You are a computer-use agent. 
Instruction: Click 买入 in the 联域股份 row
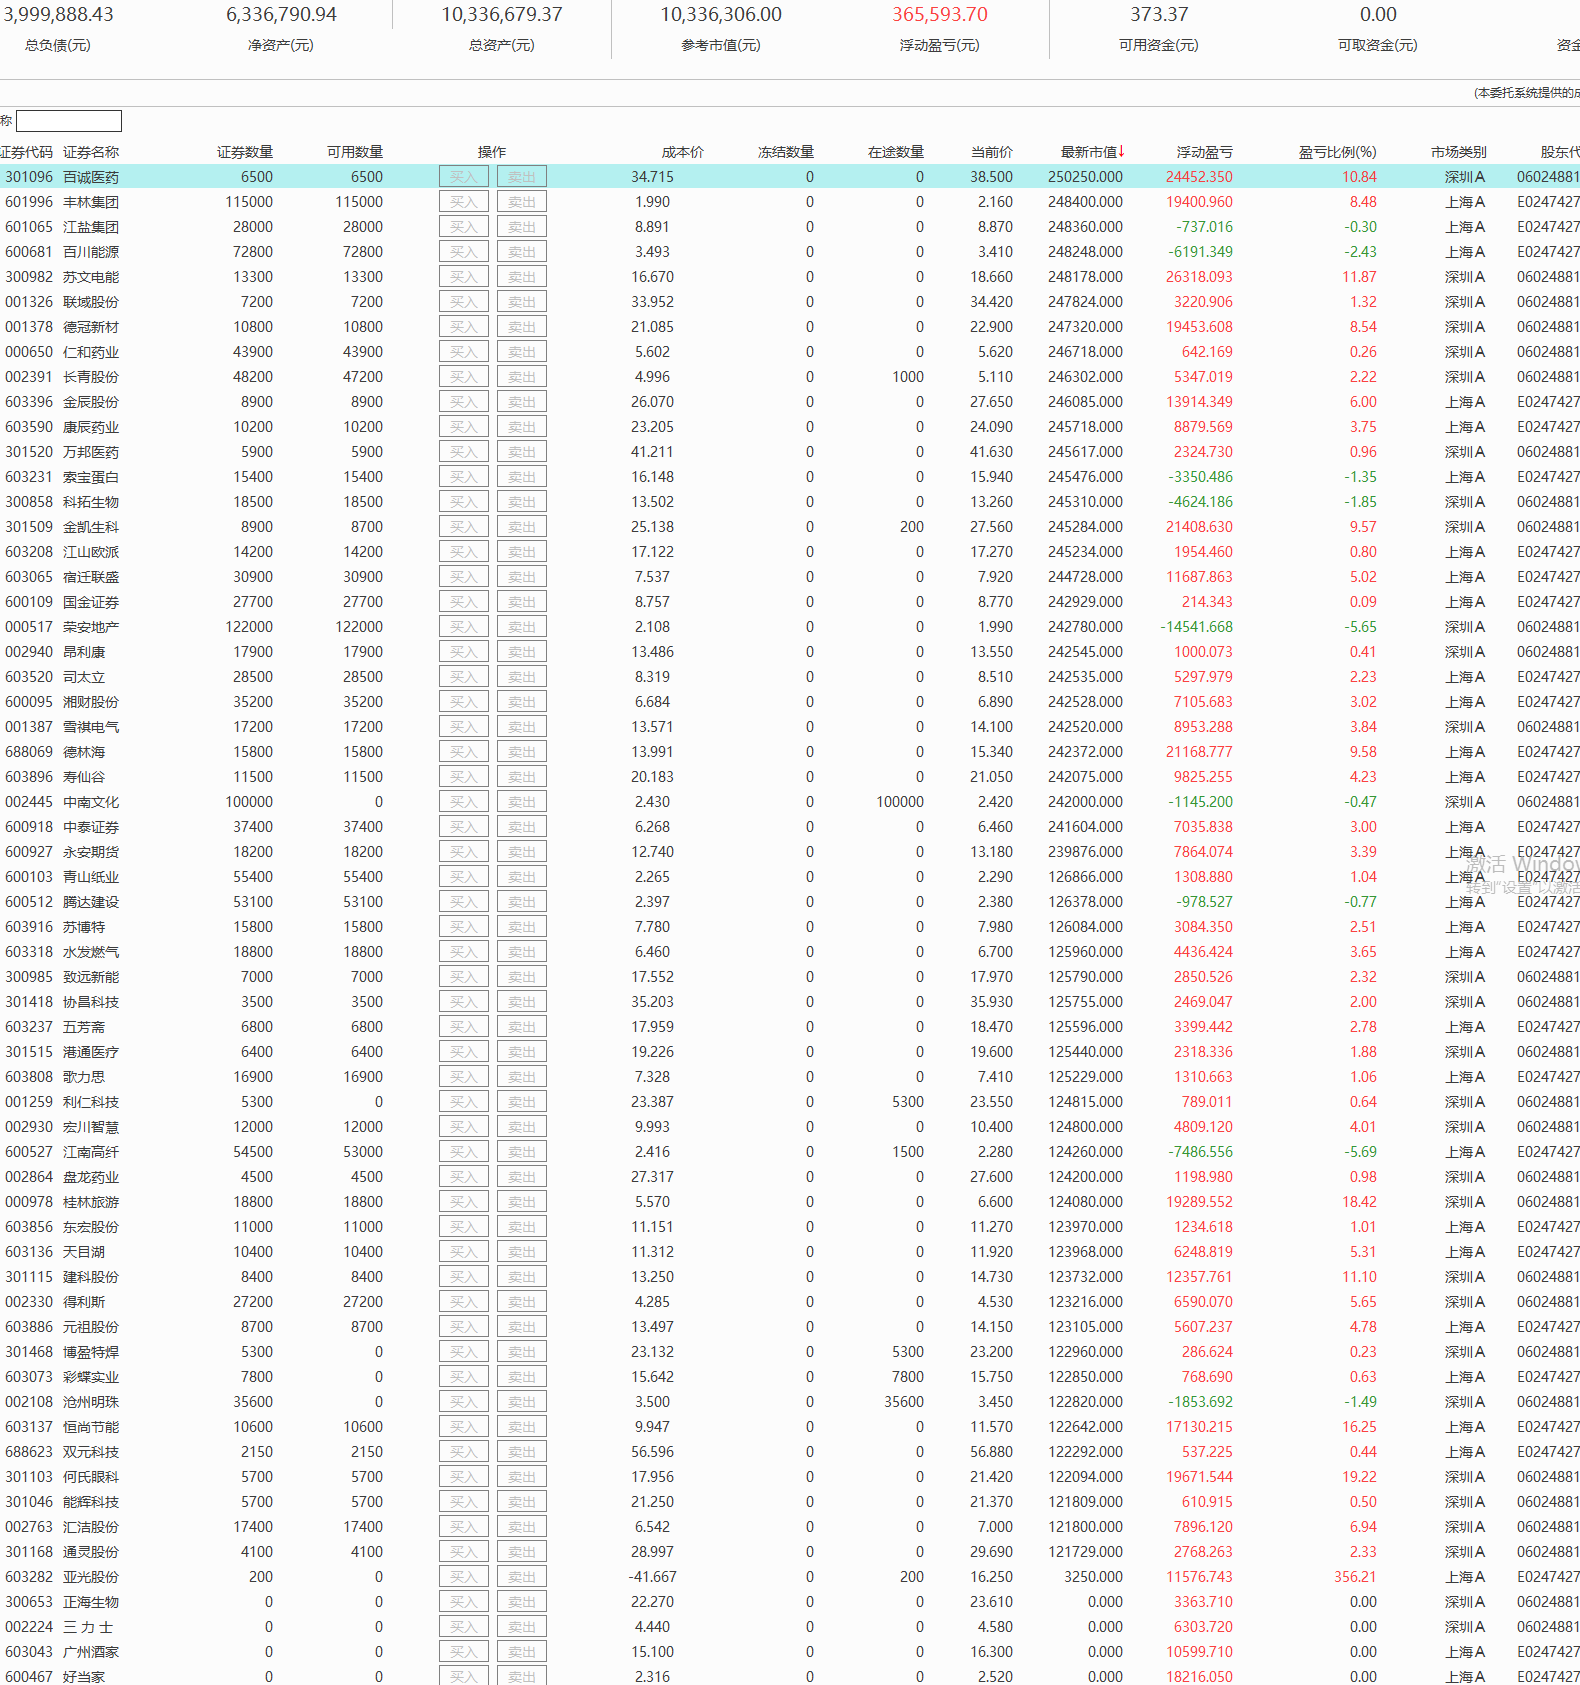tap(464, 302)
